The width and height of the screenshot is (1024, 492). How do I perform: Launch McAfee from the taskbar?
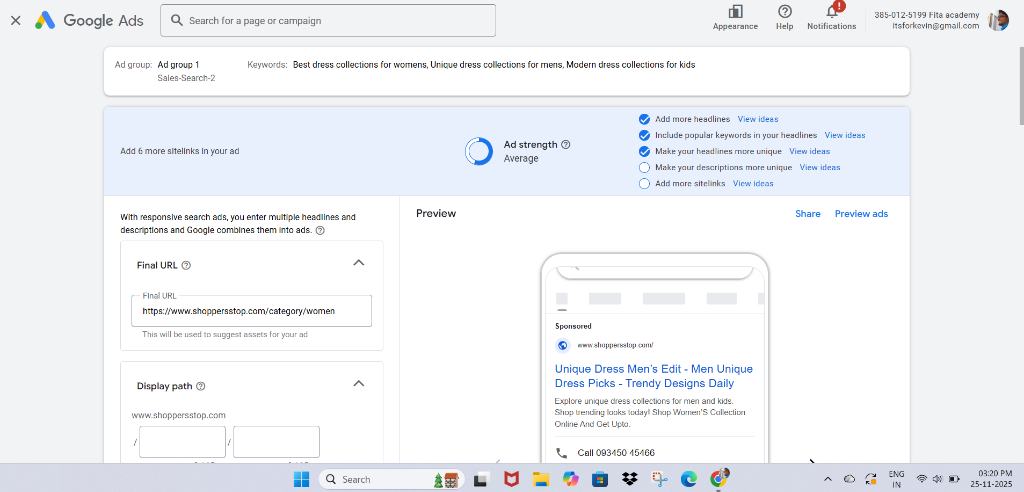511,479
